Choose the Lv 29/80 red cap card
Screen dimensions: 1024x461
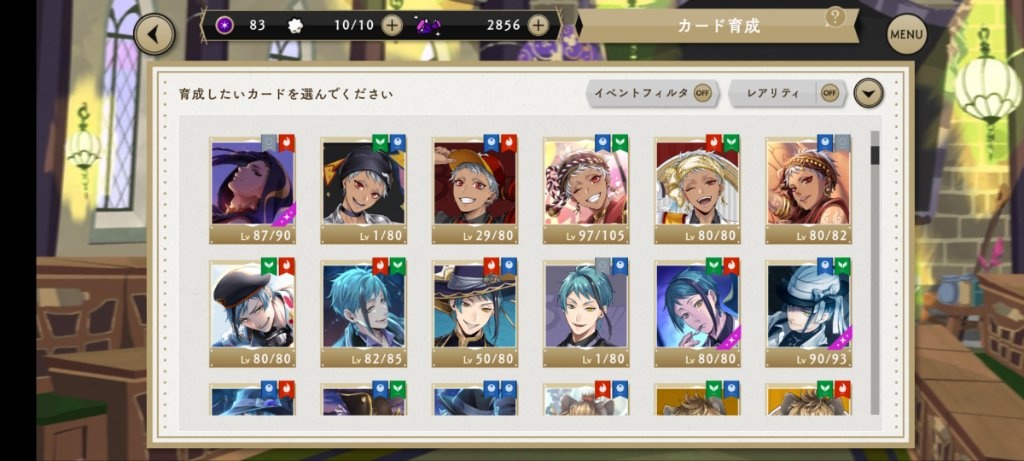click(475, 190)
